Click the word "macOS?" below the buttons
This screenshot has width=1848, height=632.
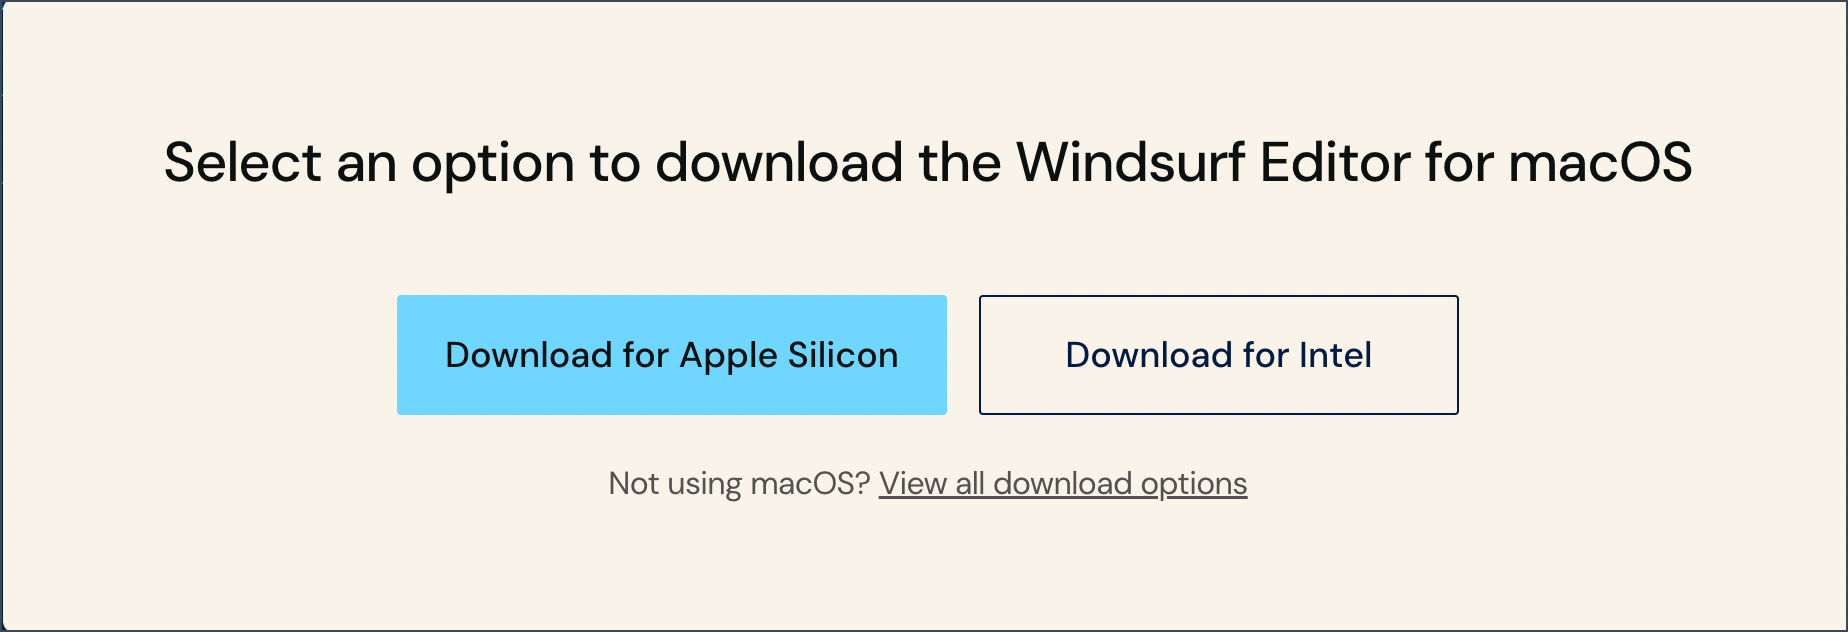pyautogui.click(x=811, y=484)
